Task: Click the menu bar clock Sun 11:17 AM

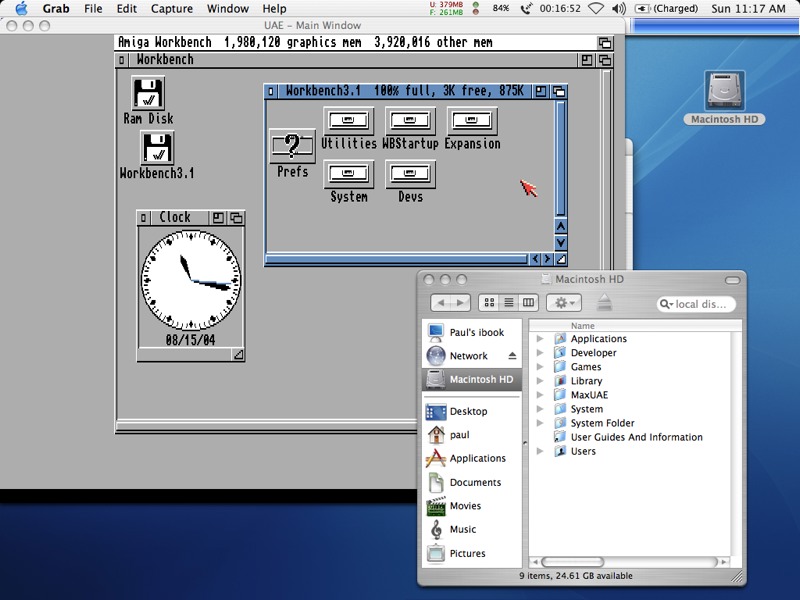Action: pos(748,9)
